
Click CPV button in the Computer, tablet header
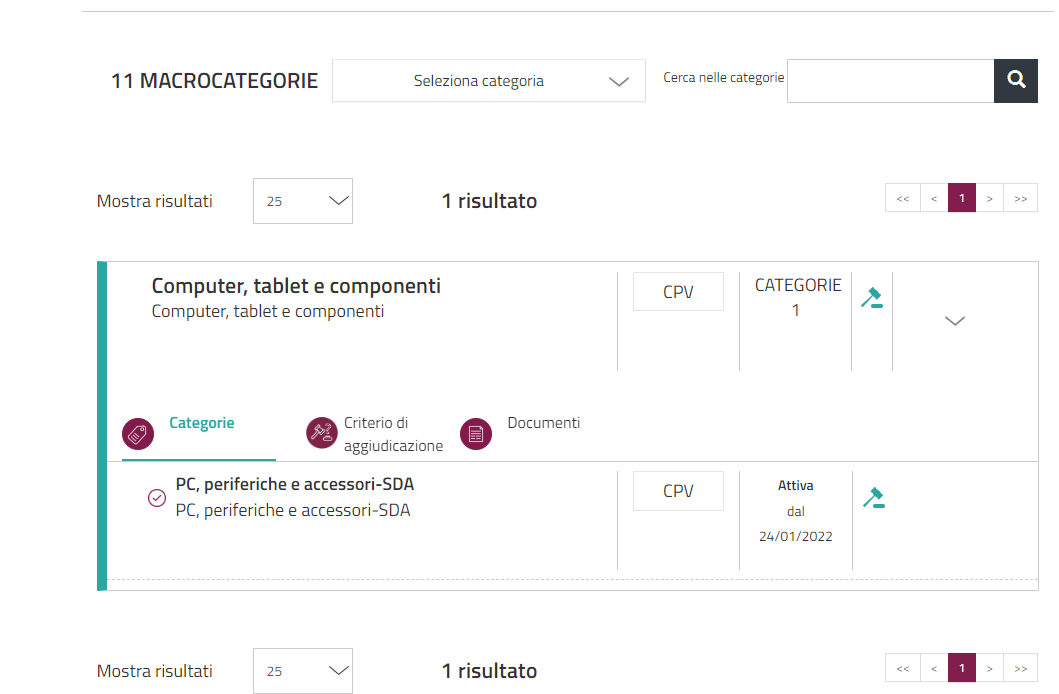click(678, 293)
